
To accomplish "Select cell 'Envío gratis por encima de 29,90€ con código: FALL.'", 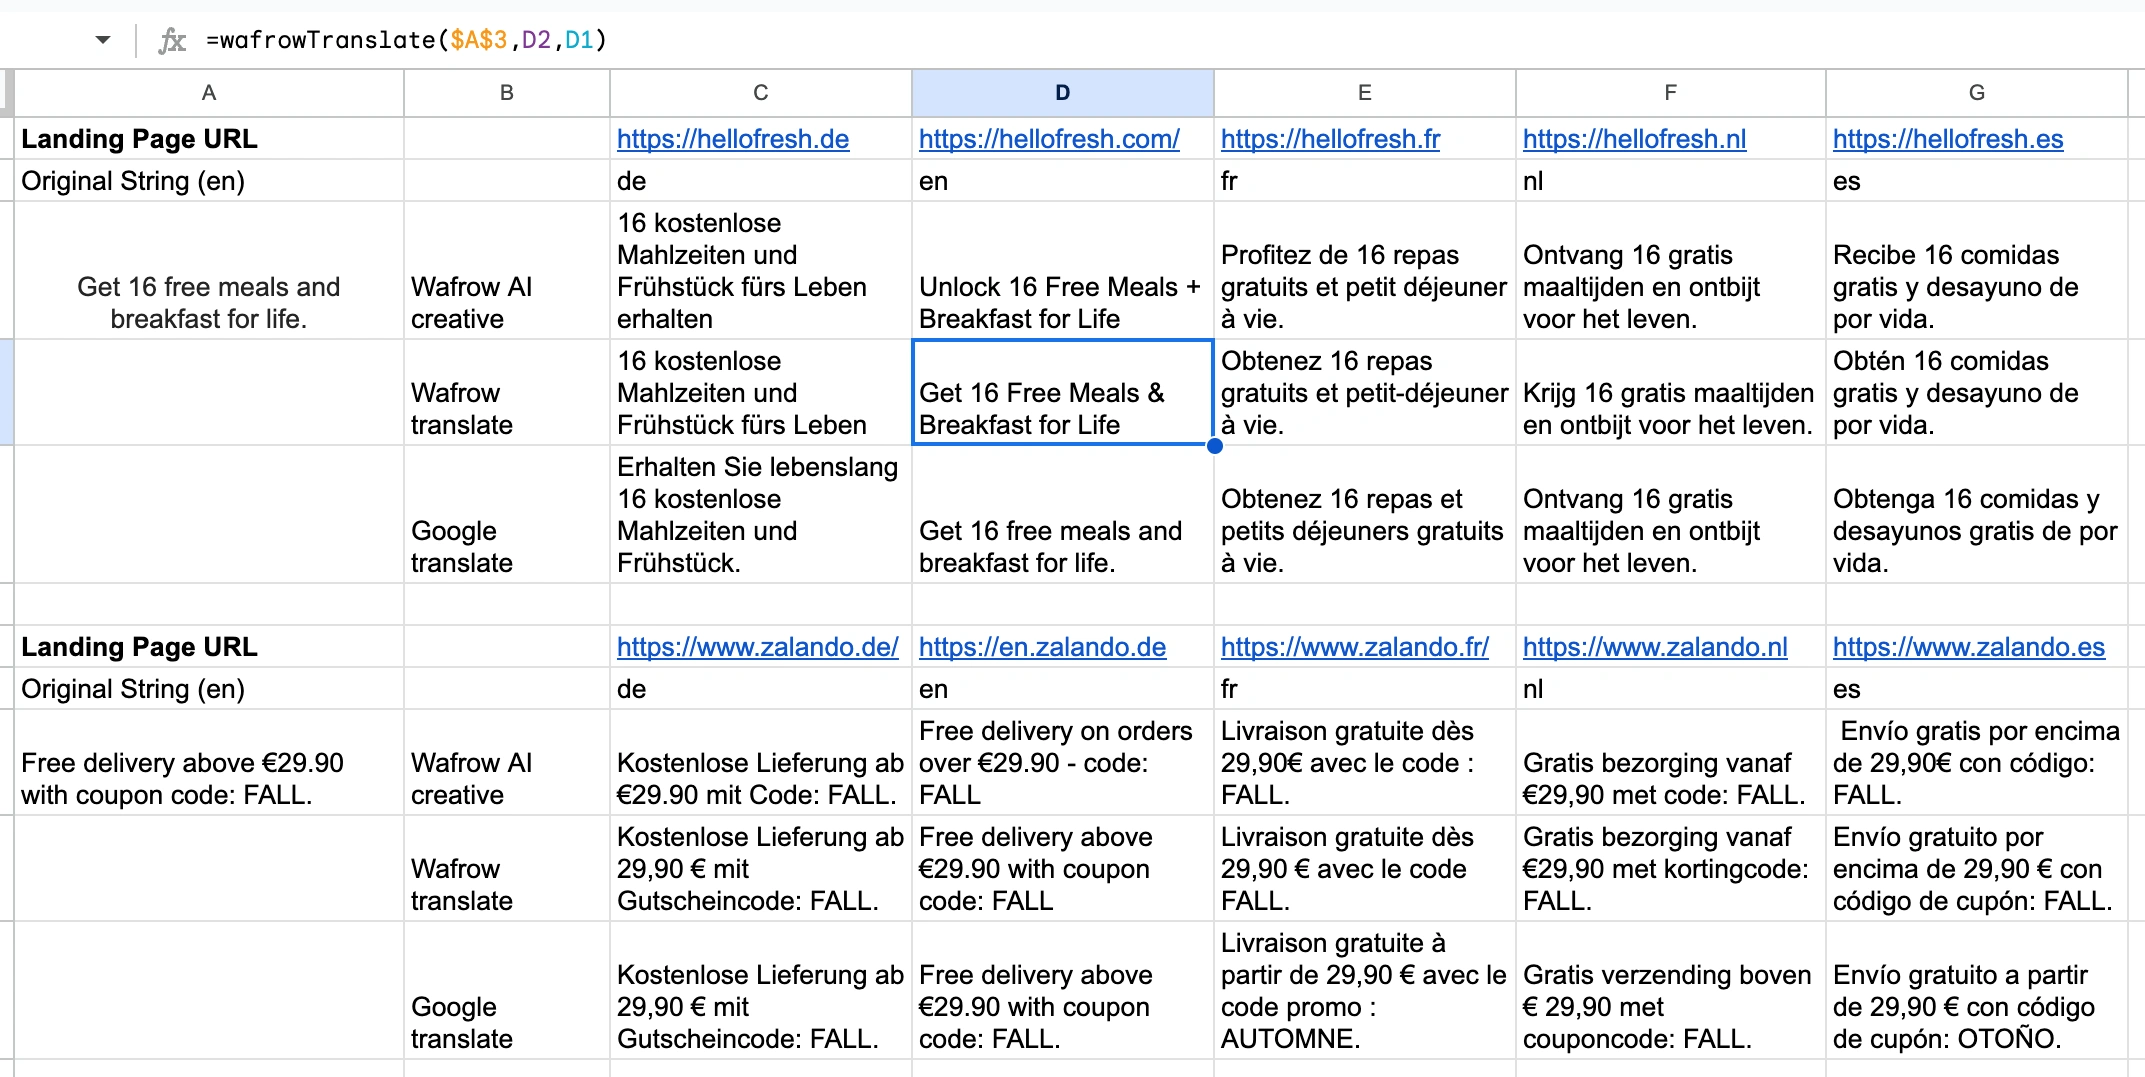I will 1977,762.
